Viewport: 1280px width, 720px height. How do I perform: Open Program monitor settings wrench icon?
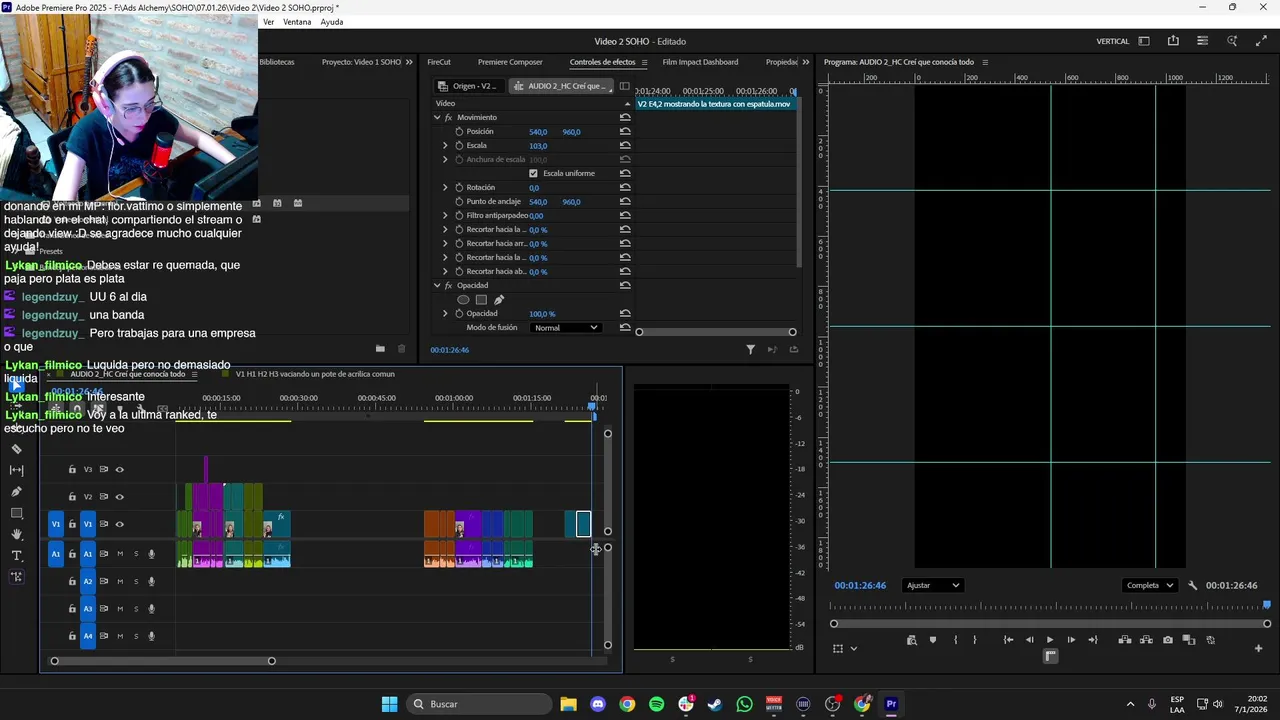pyautogui.click(x=1192, y=585)
